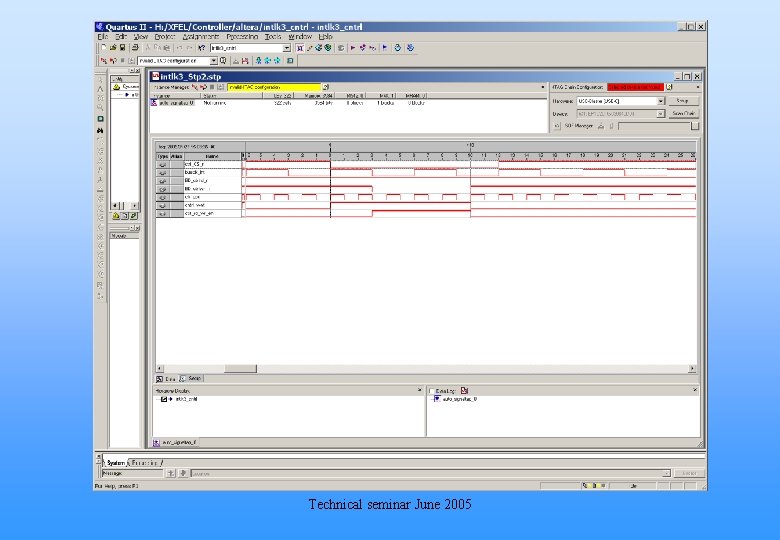Screen dimensions: 780x540
Task: Click the time marker at sample 10
Action: pyautogui.click(x=470, y=146)
